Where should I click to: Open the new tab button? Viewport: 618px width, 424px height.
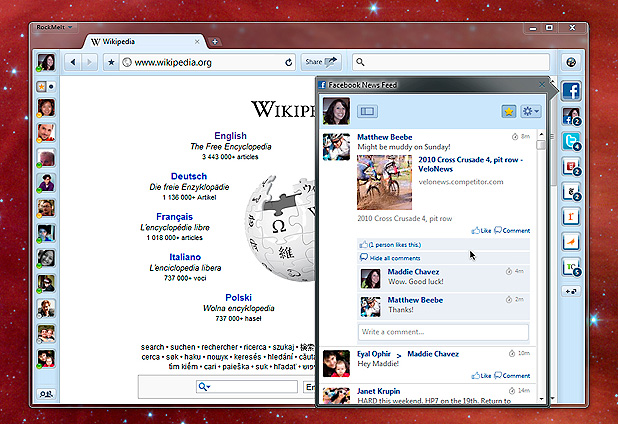coord(215,42)
